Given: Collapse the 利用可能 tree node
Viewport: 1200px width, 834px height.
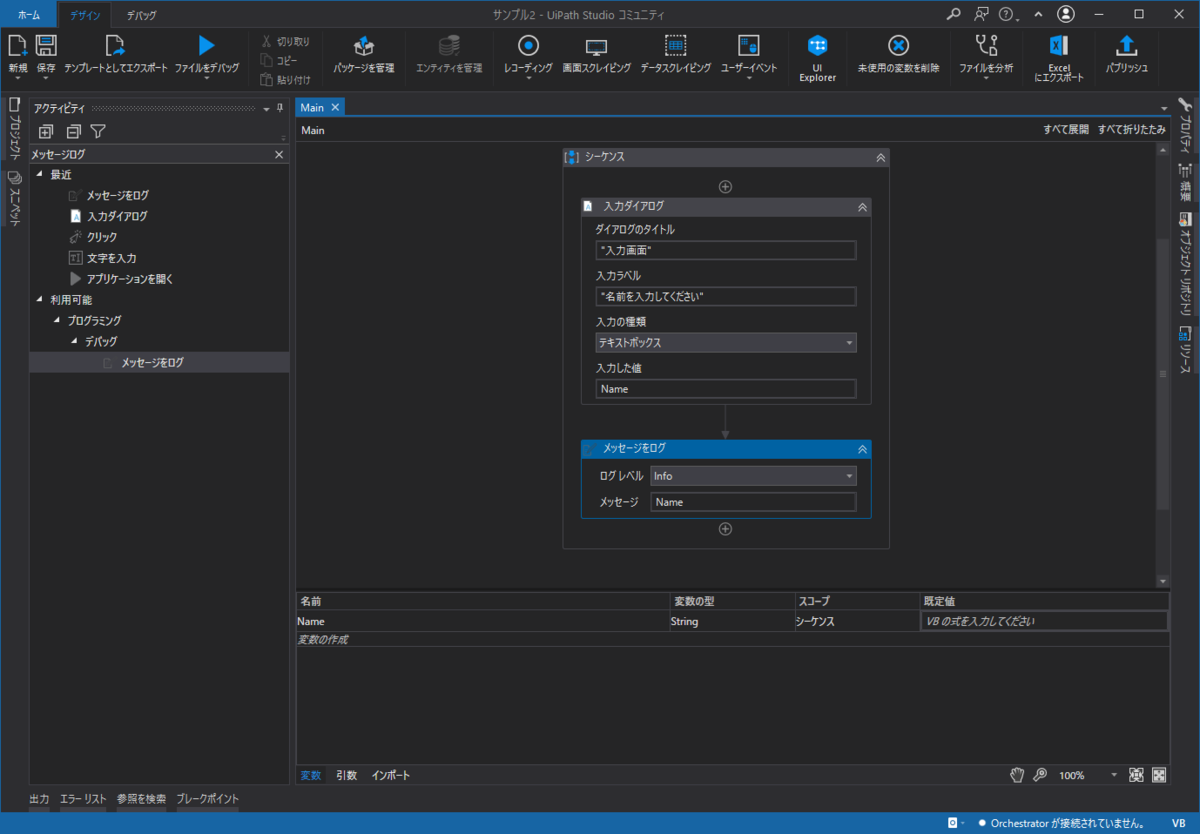Looking at the screenshot, I should [40, 299].
